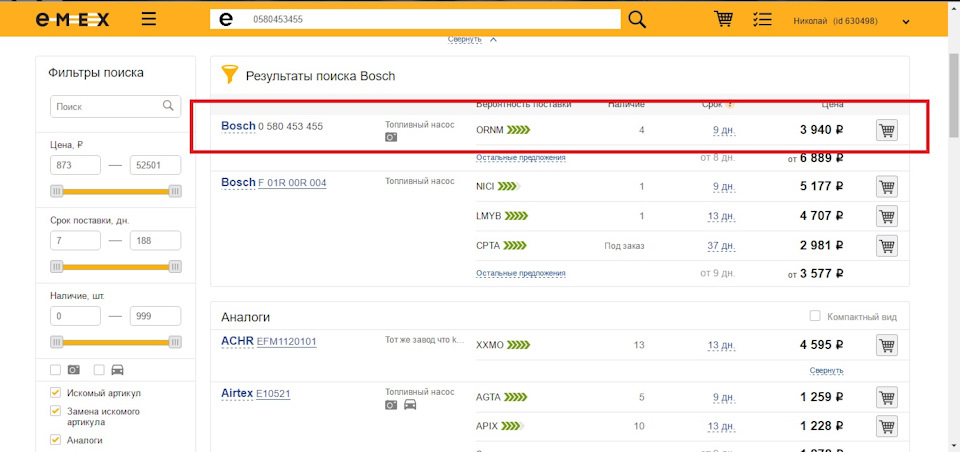This screenshot has height=452, width=960.
Task: Click car icon in filter panel
Action: (118, 370)
